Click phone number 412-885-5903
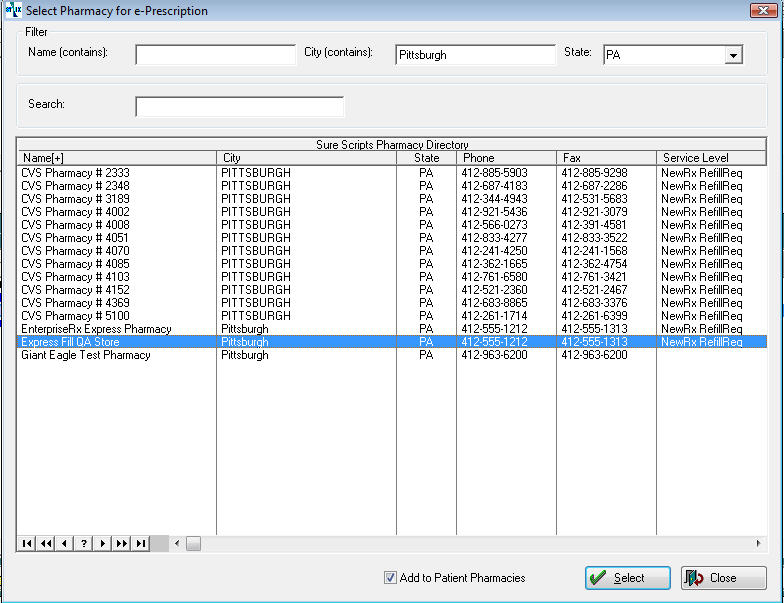784x603 pixels. click(x=494, y=173)
